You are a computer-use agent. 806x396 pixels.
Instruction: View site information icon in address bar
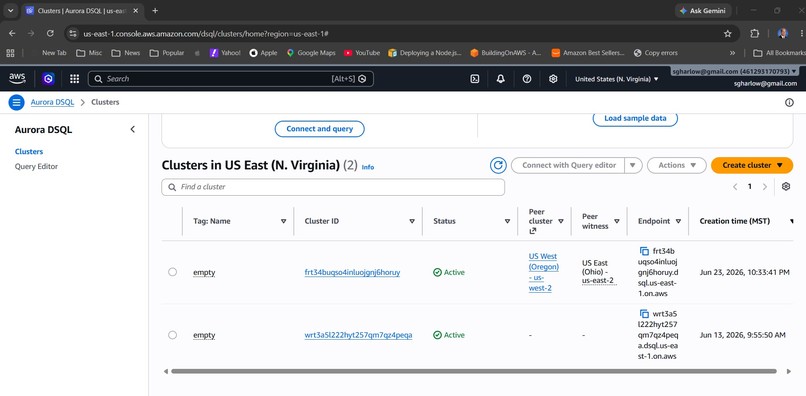pos(73,33)
